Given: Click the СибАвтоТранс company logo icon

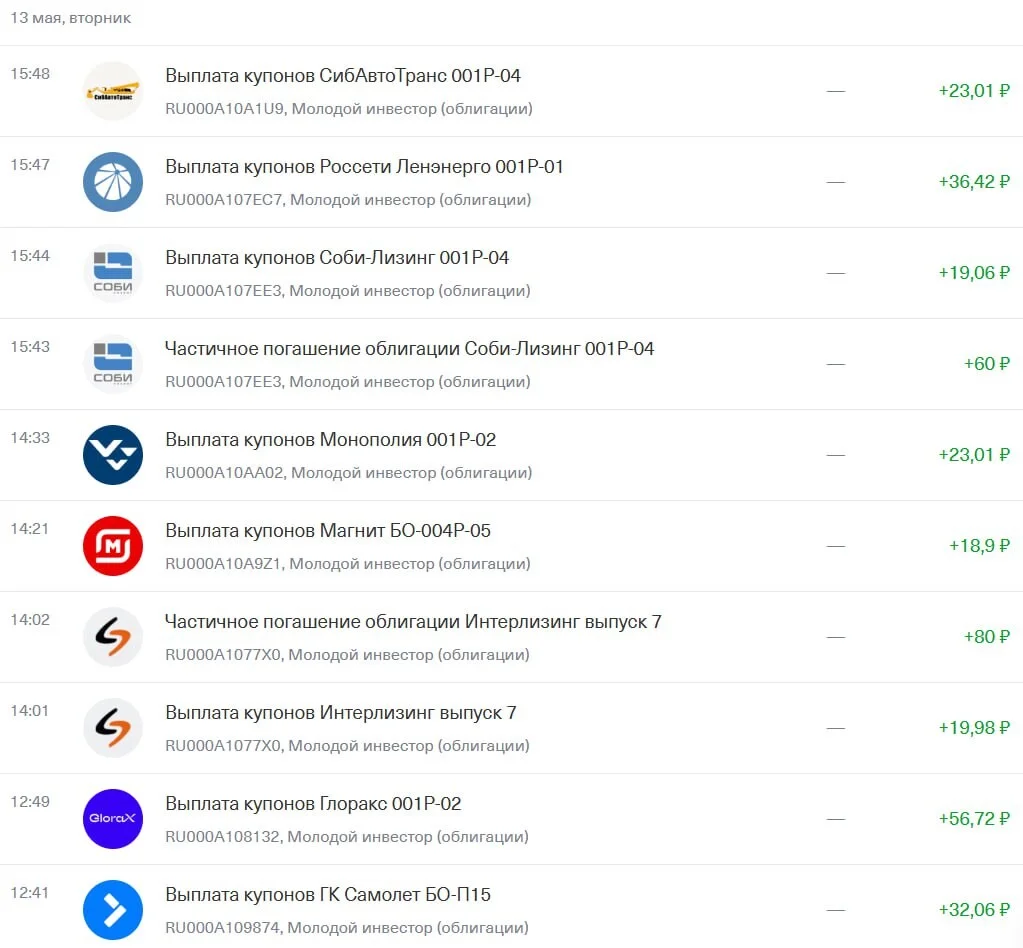Looking at the screenshot, I should (x=113, y=91).
